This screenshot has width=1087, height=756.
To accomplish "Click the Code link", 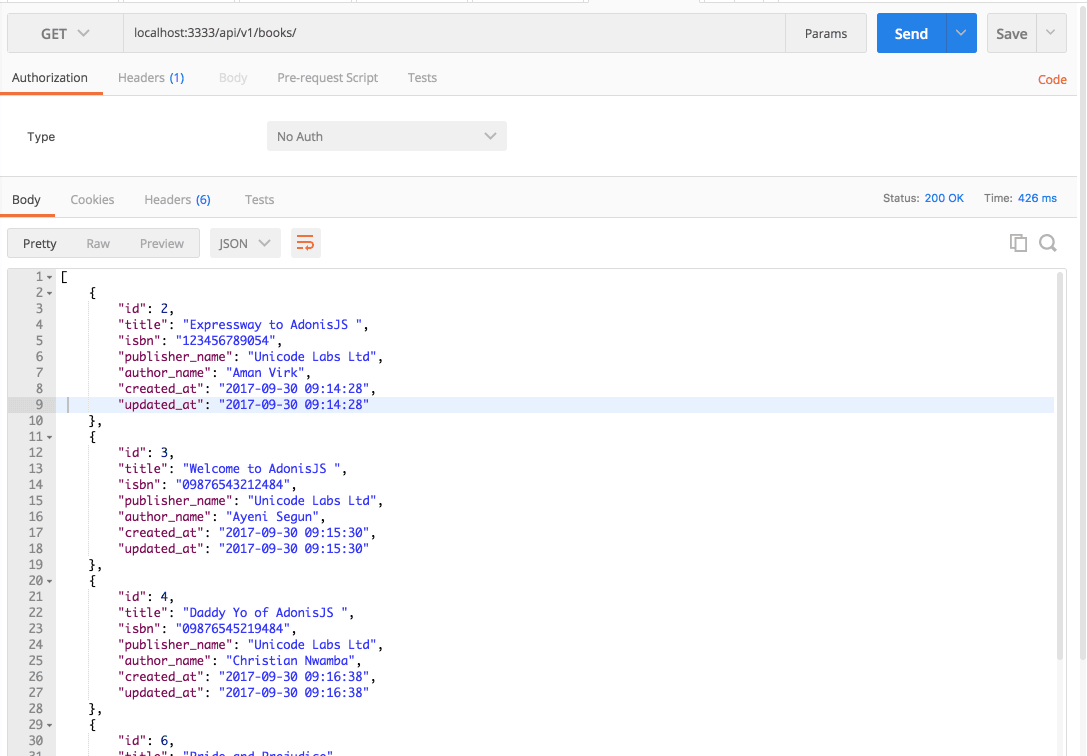I will tap(1052, 80).
